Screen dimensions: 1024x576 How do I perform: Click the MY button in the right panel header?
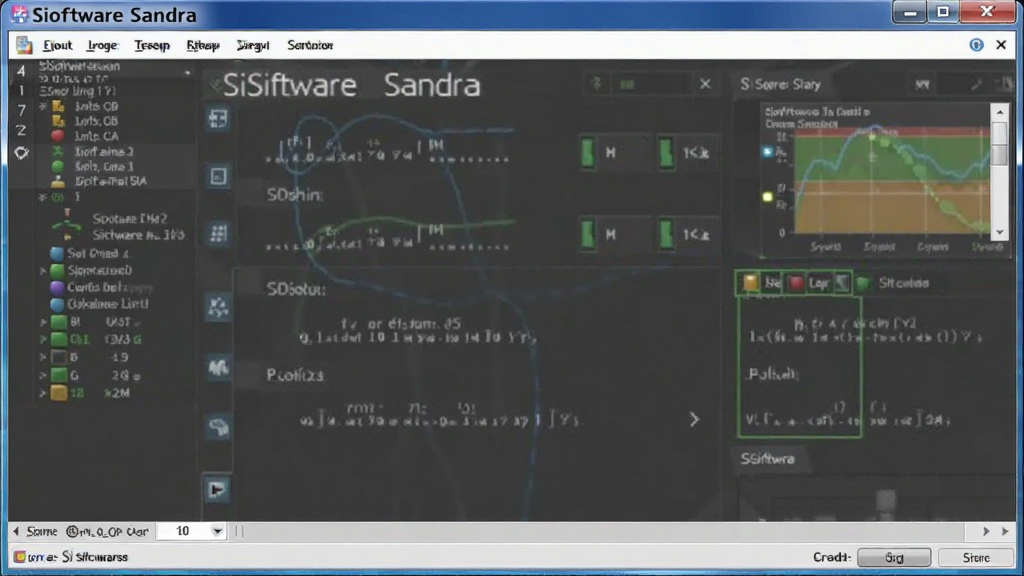pyautogui.click(x=922, y=84)
